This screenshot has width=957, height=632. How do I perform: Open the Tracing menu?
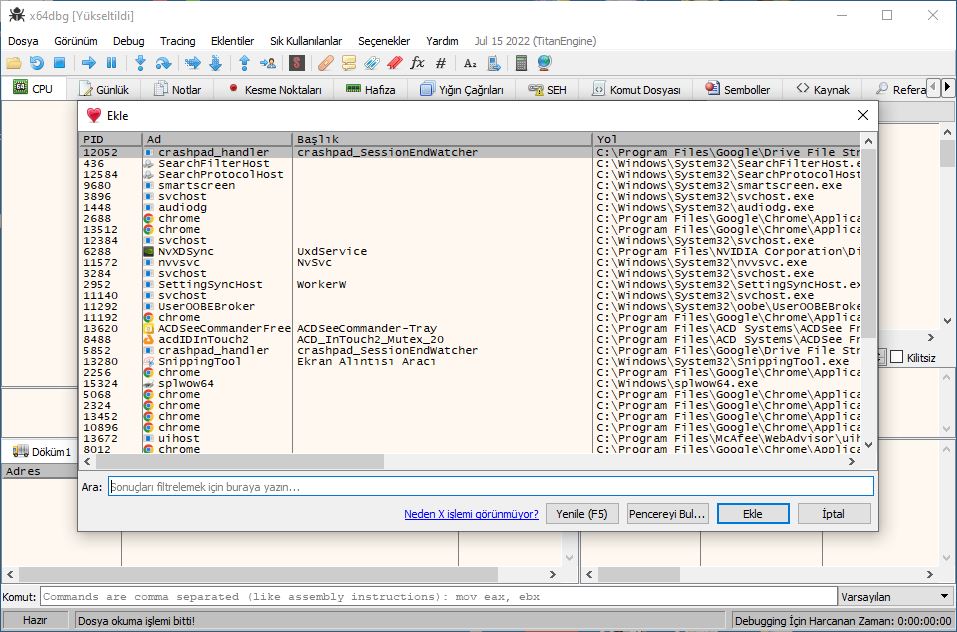pos(178,41)
